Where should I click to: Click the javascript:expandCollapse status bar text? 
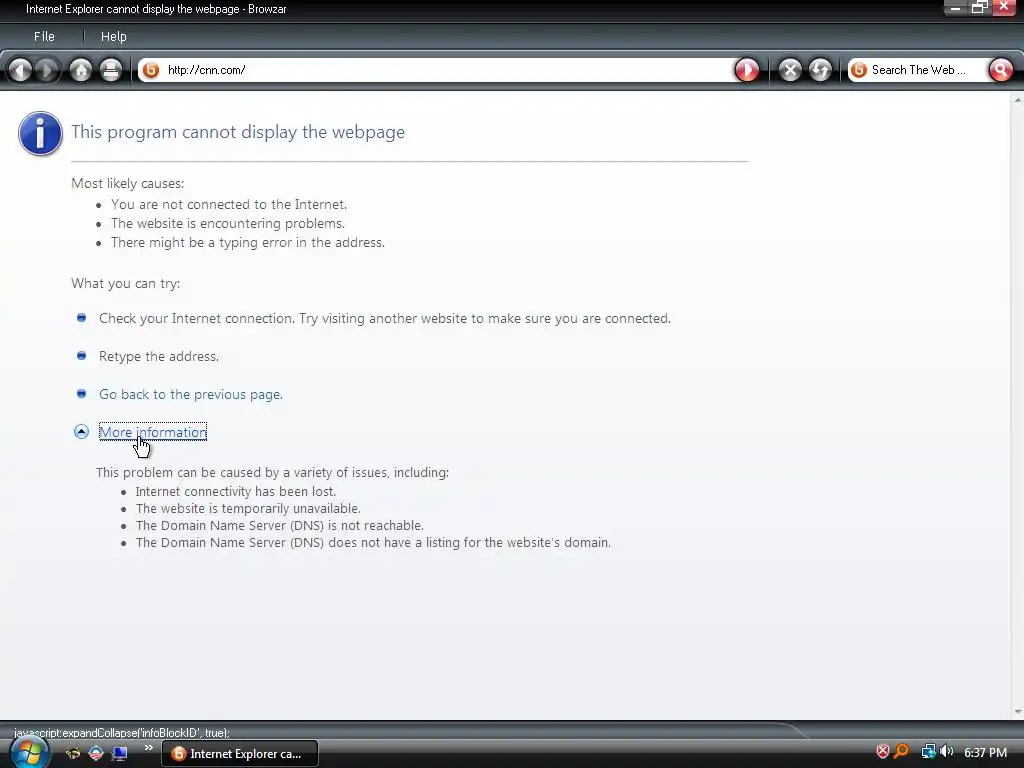[122, 733]
